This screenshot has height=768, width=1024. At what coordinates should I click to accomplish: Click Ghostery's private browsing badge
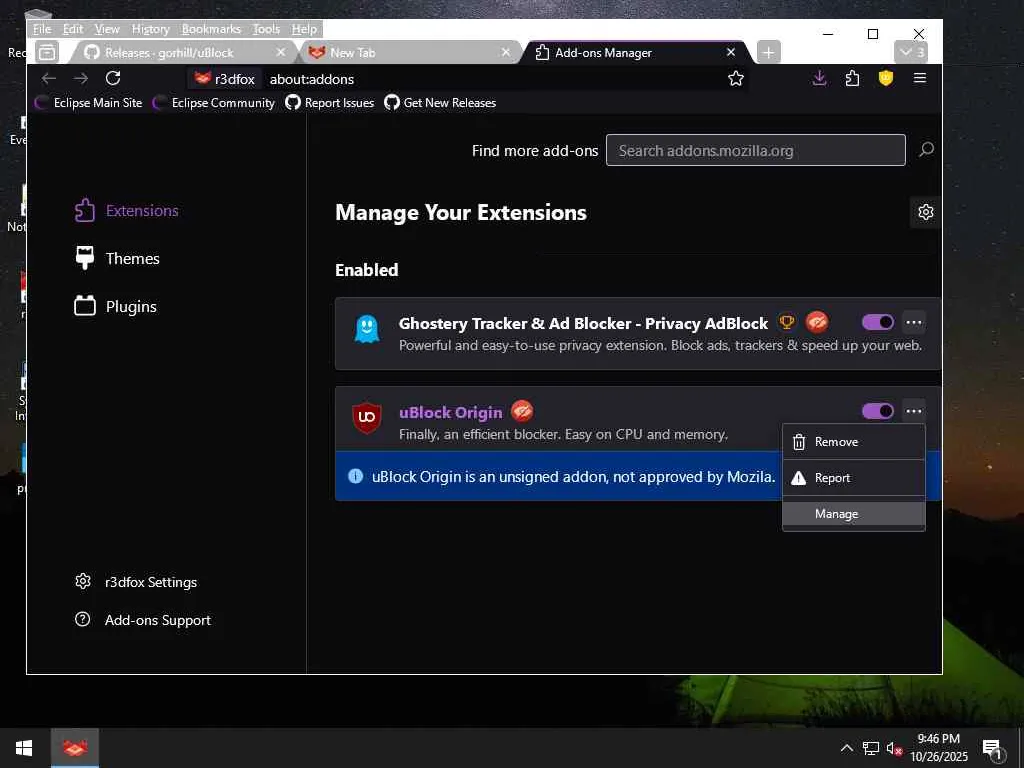[816, 322]
